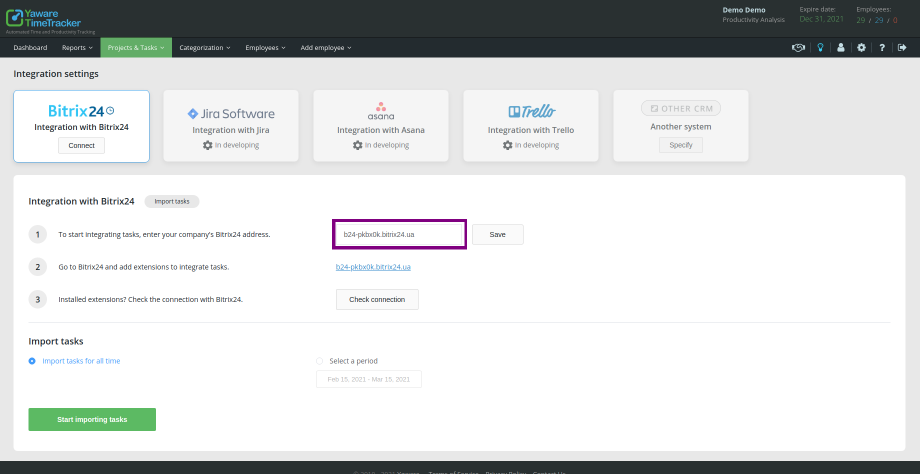Click the red 0 employees count
The height and width of the screenshot is (474, 920).
(895, 20)
